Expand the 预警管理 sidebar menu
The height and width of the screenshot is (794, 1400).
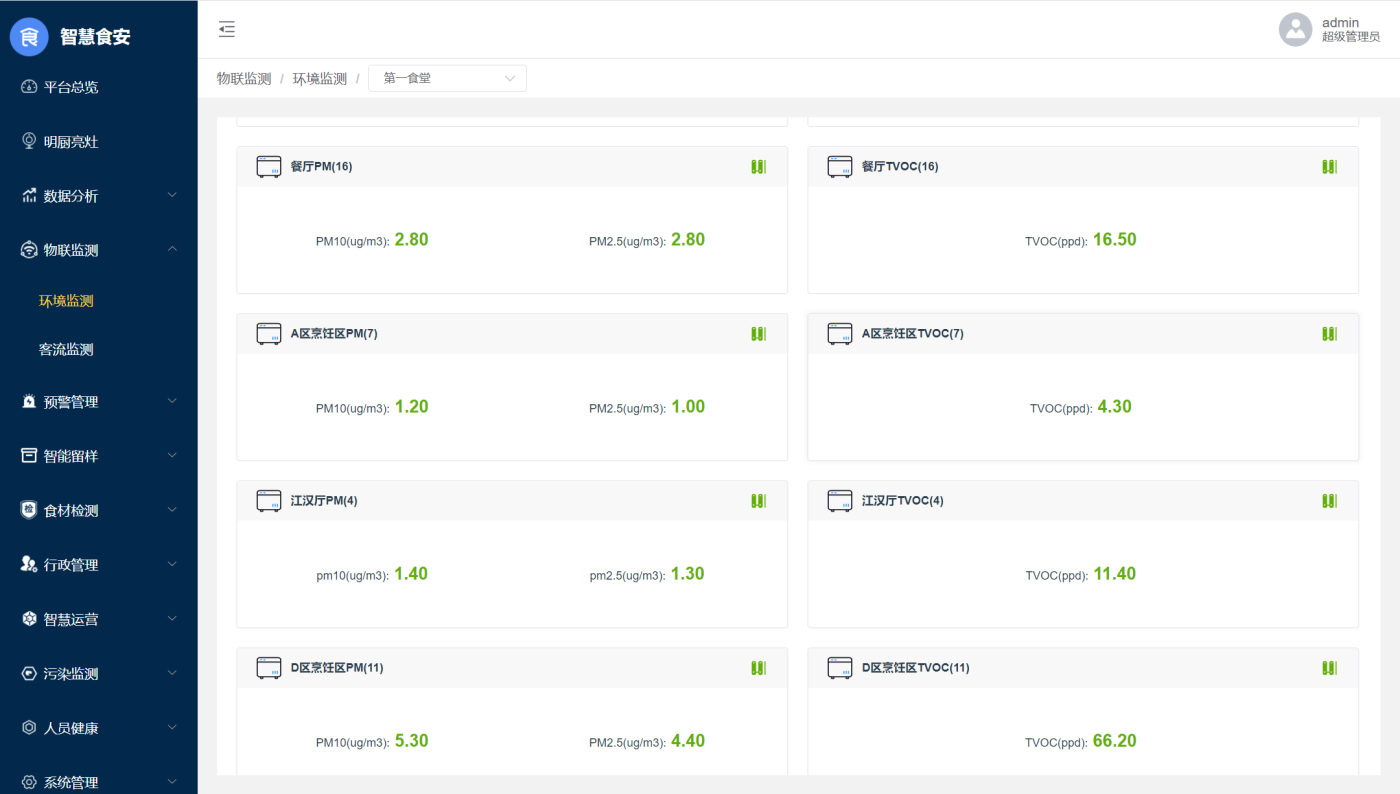[98, 402]
